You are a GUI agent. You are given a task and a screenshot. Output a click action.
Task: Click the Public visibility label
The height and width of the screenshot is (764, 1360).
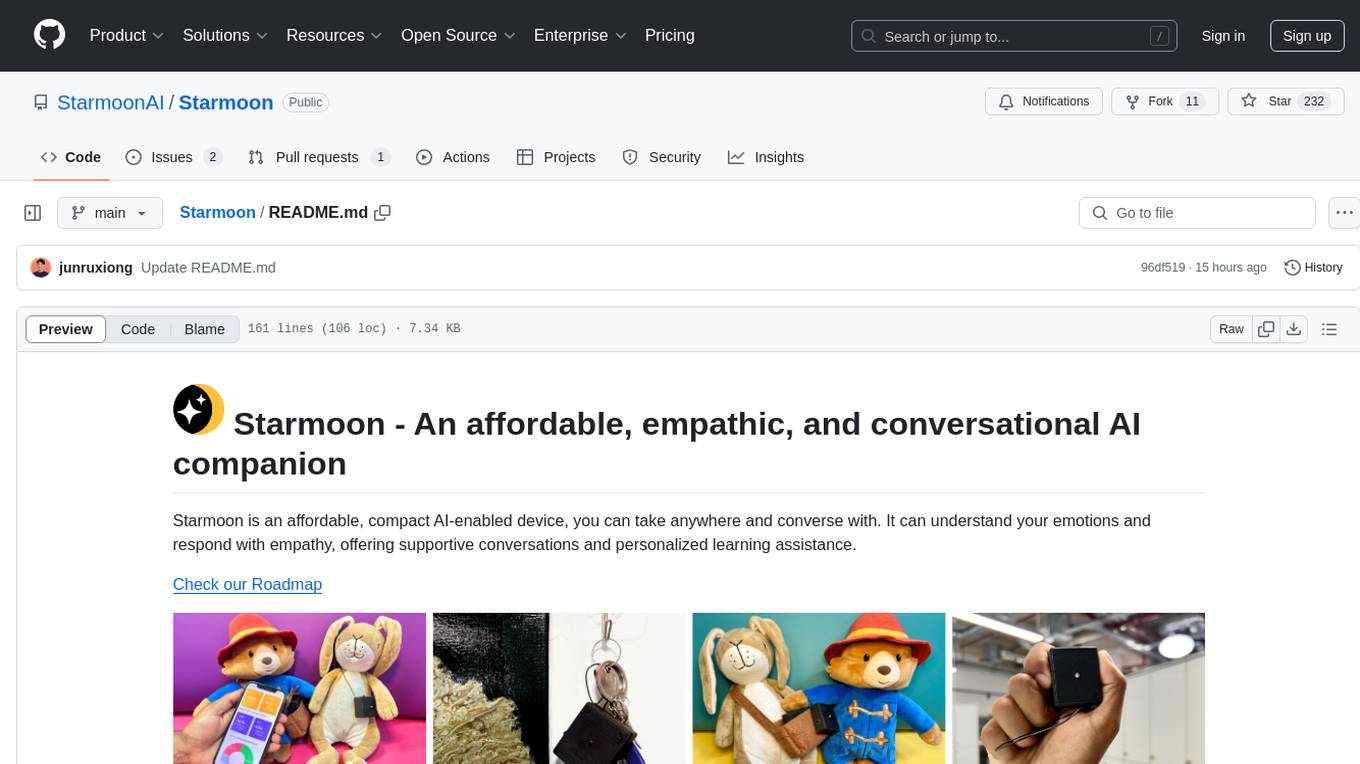point(306,102)
